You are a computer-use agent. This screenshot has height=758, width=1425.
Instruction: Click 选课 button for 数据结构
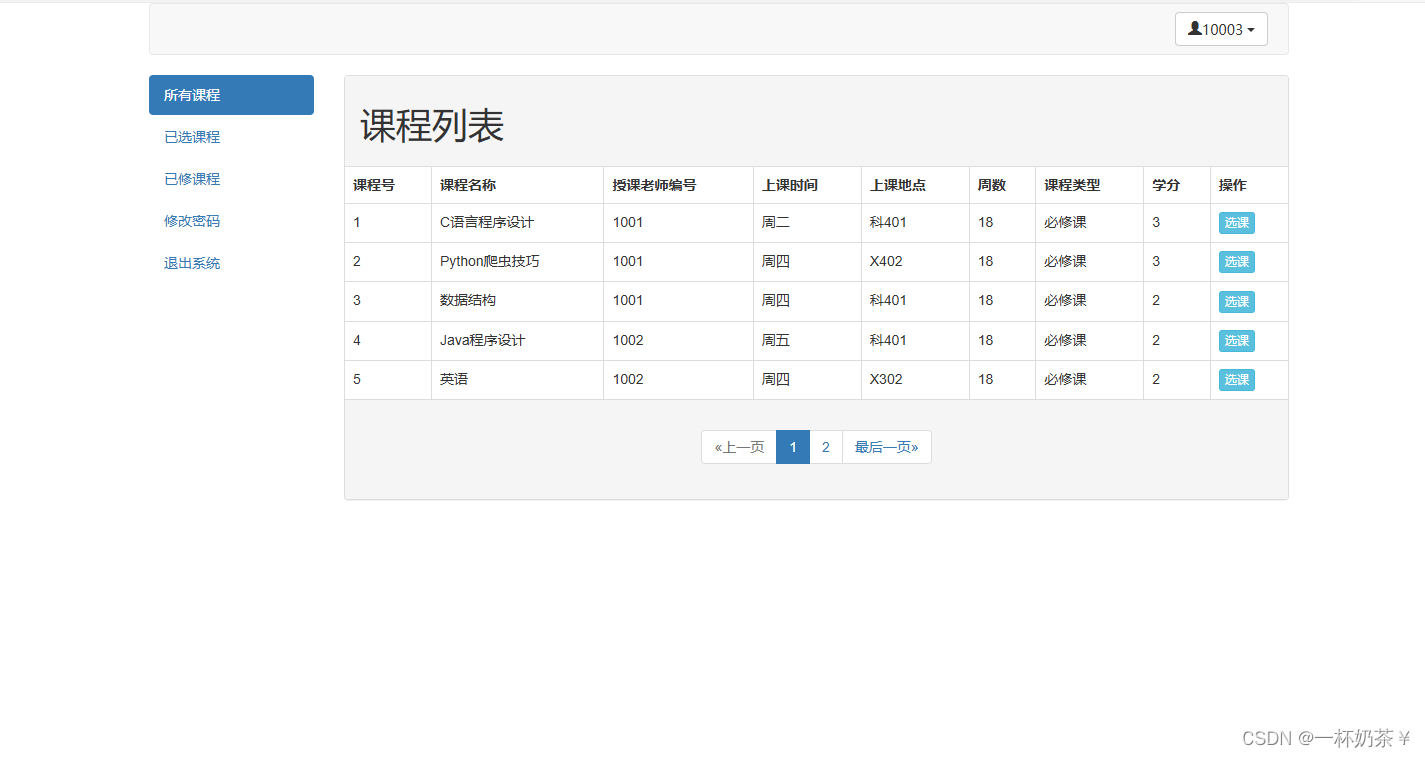1236,302
